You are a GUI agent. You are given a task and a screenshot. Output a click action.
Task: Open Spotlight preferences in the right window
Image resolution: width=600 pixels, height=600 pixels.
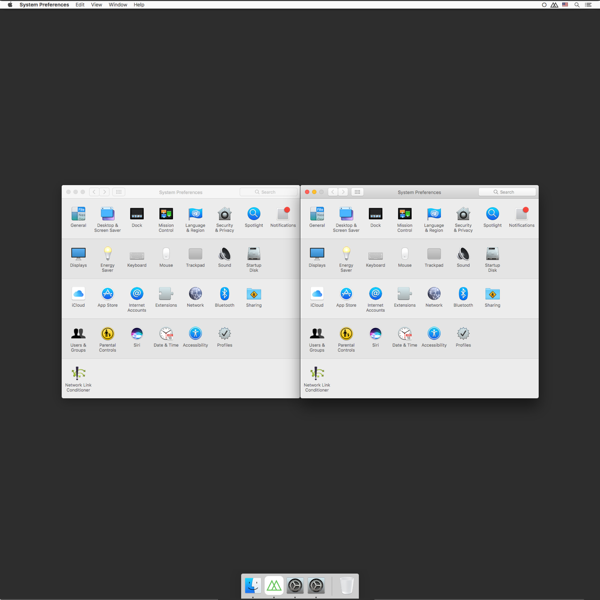click(492, 217)
